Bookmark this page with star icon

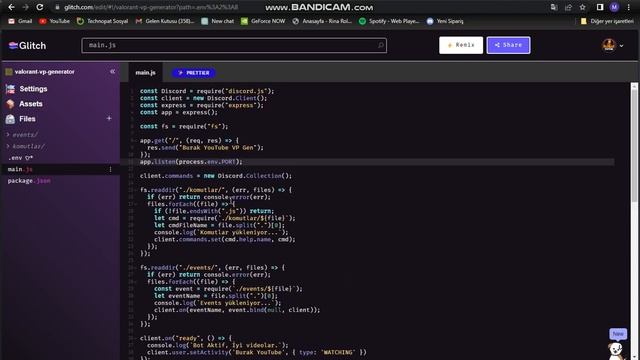click(x=582, y=7)
